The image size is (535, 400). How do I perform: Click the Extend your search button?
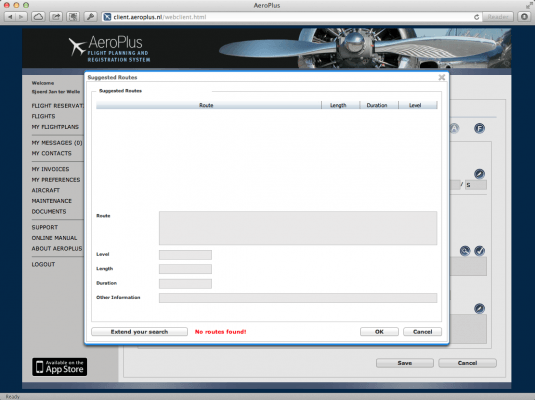139,332
